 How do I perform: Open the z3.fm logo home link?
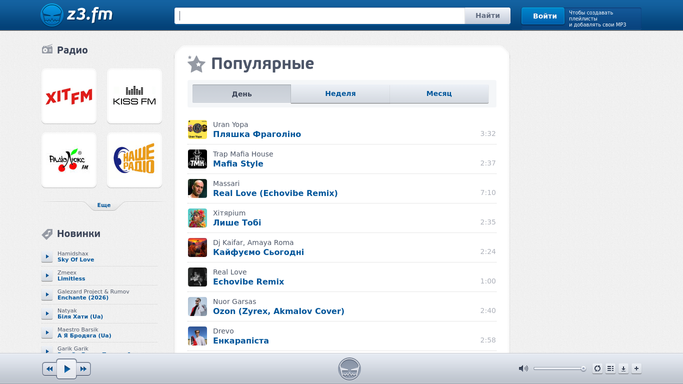(x=77, y=15)
